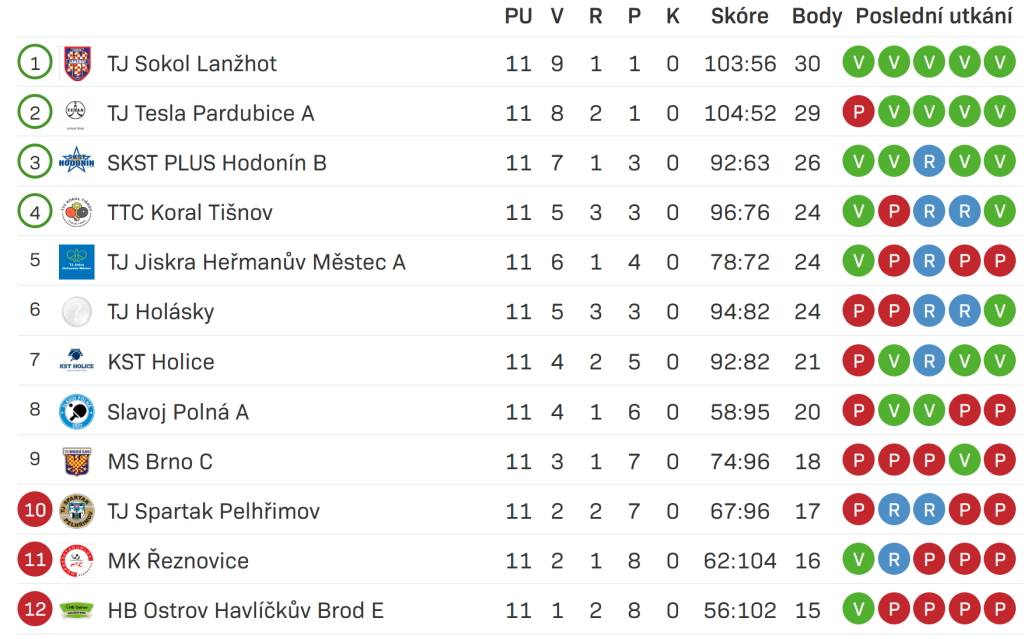
Task: Click MS Brno C's green V result badge
Action: [x=965, y=460]
